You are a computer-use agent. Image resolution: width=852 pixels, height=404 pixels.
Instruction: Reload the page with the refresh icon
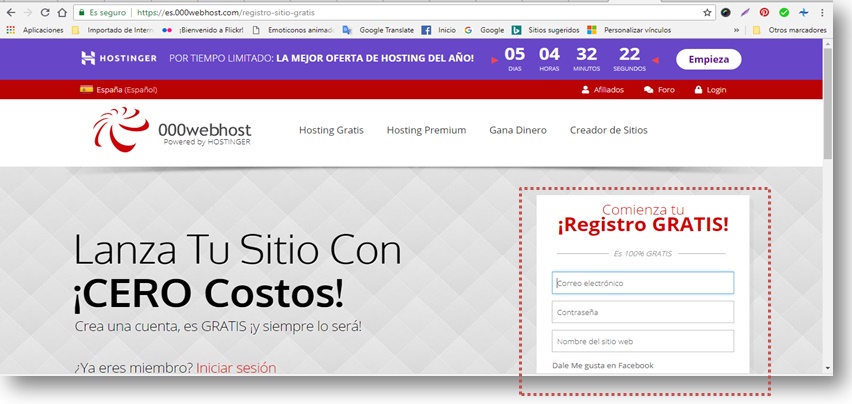tap(45, 12)
